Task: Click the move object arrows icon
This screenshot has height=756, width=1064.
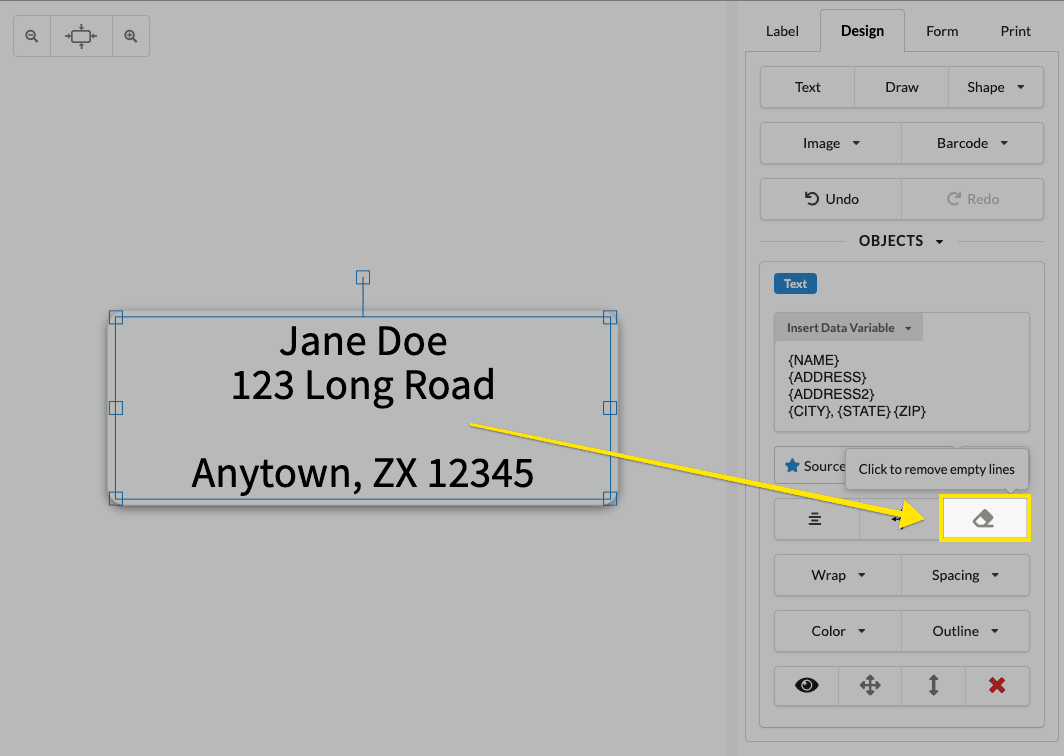Action: pos(869,685)
